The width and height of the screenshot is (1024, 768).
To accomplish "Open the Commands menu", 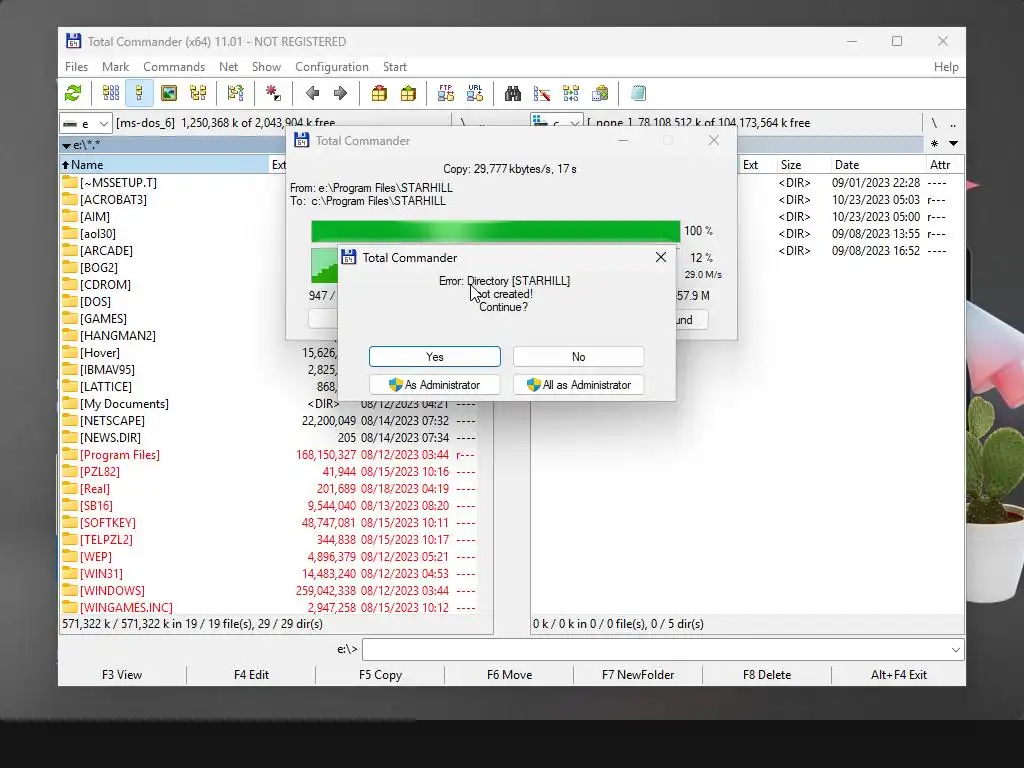I will (x=174, y=67).
